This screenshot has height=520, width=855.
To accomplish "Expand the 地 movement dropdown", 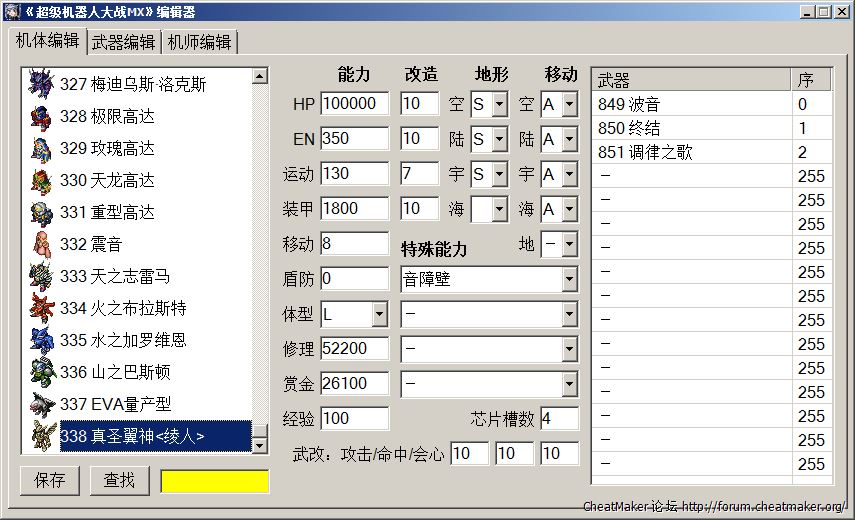I will [x=569, y=245].
